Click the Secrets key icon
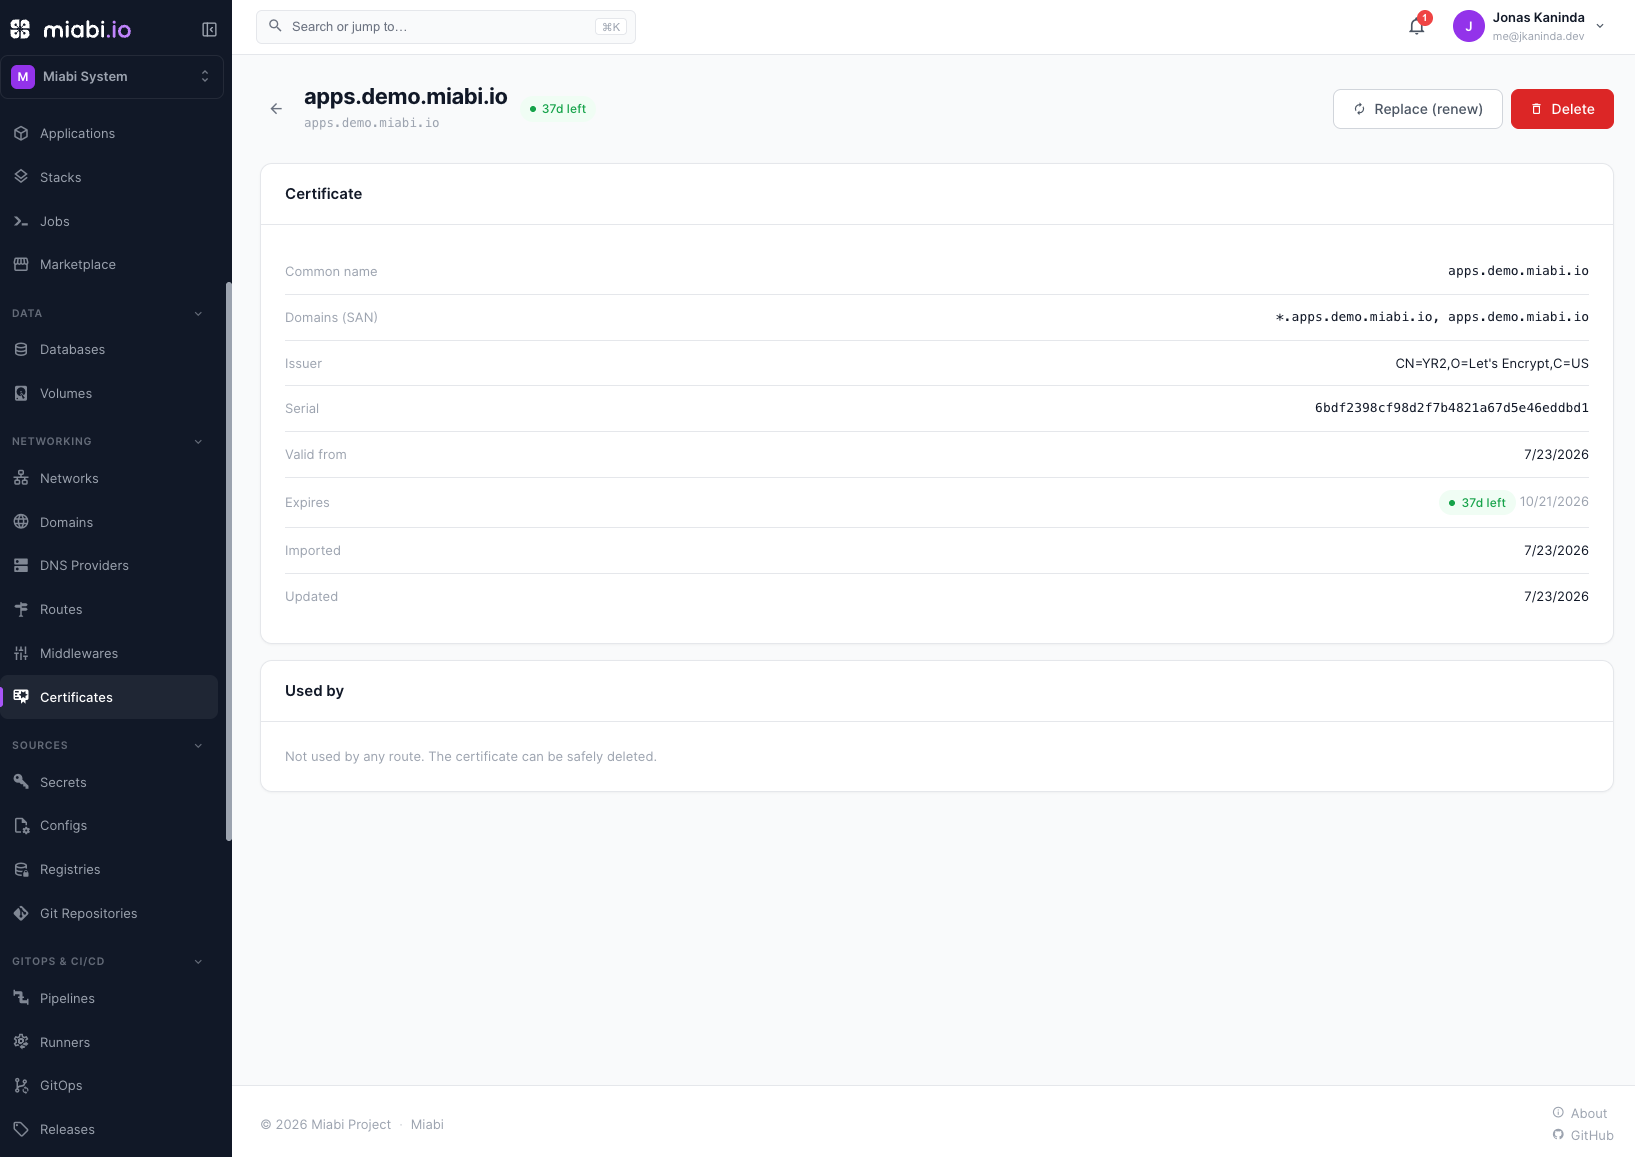 [21, 782]
